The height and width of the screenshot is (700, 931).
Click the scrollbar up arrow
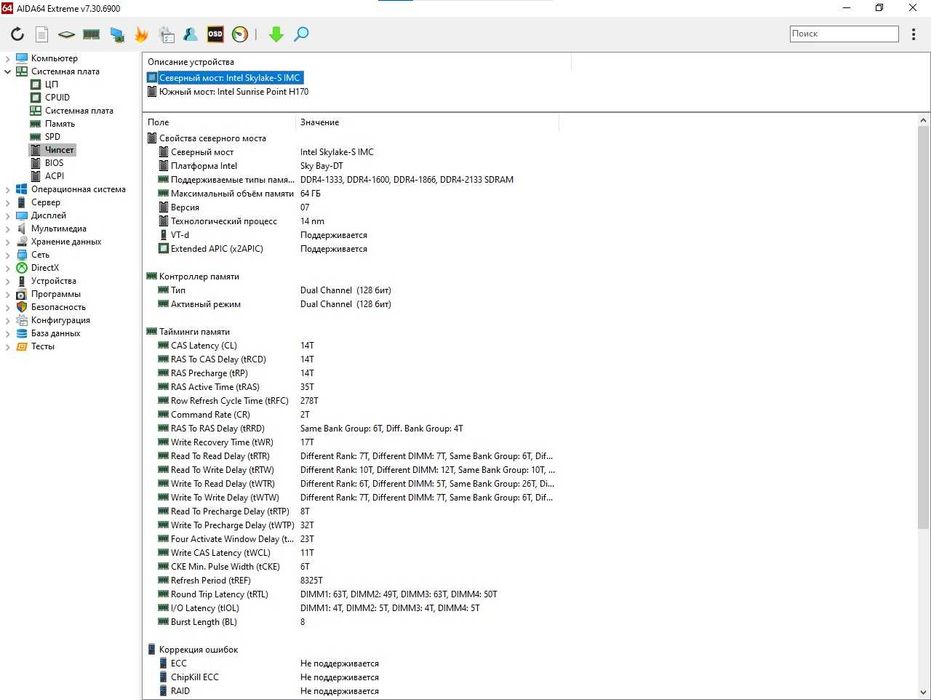[x=923, y=121]
